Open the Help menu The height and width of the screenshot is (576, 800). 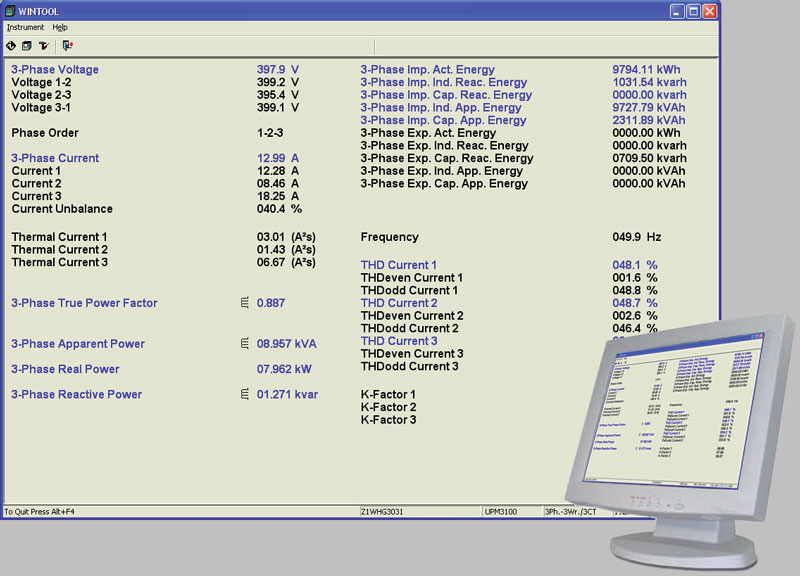tap(60, 27)
